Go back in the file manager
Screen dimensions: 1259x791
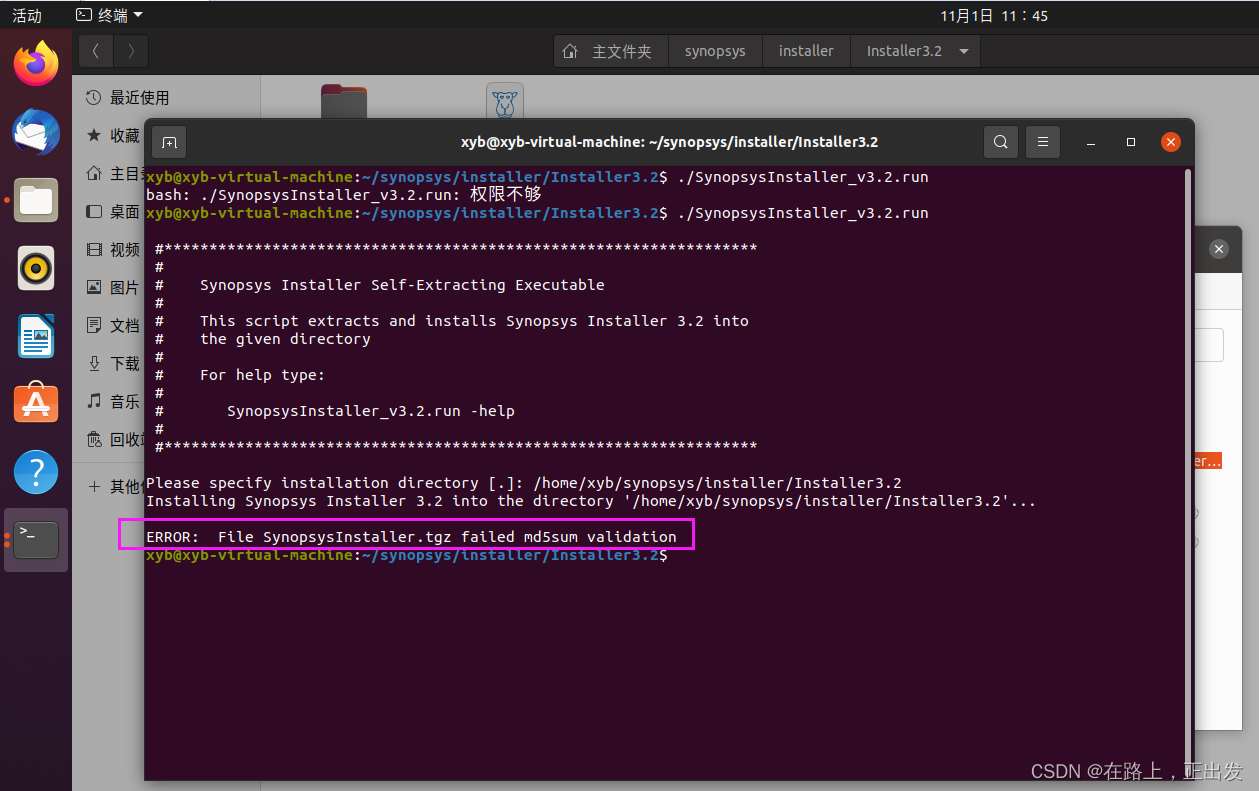click(96, 50)
